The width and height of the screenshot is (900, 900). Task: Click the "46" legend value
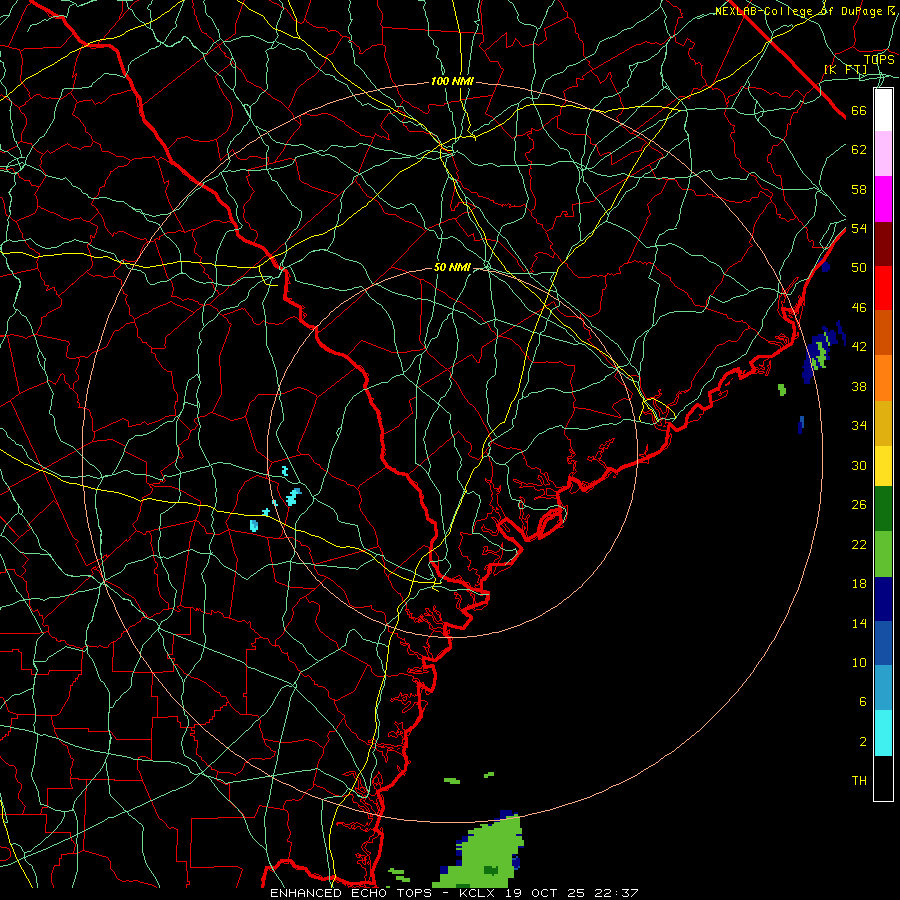click(859, 308)
